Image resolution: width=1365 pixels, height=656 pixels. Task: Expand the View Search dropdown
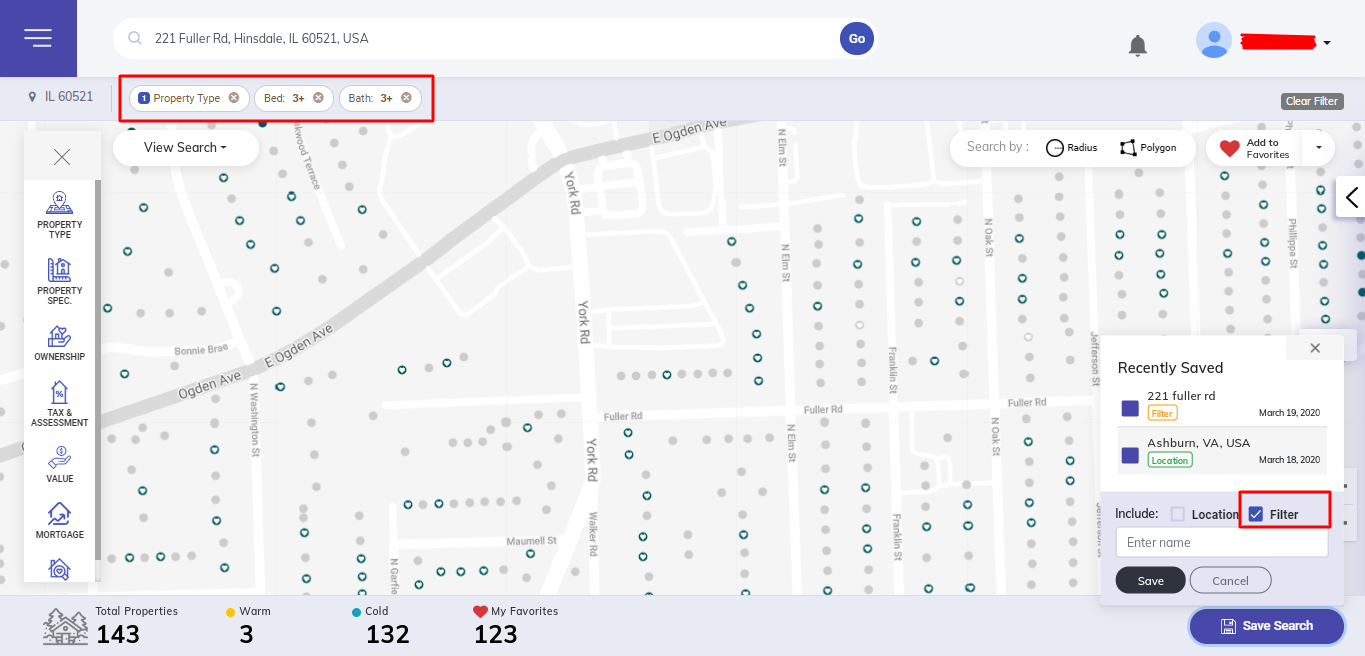click(x=185, y=148)
